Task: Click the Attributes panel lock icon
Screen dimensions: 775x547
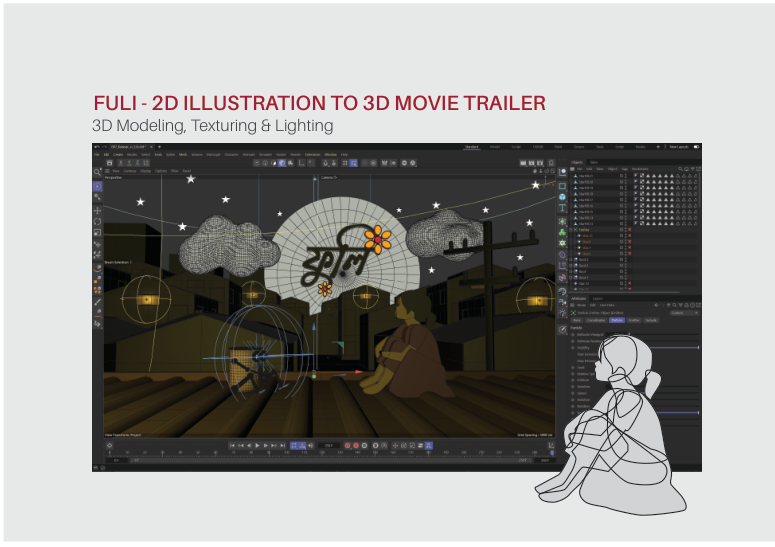Action: (x=687, y=305)
